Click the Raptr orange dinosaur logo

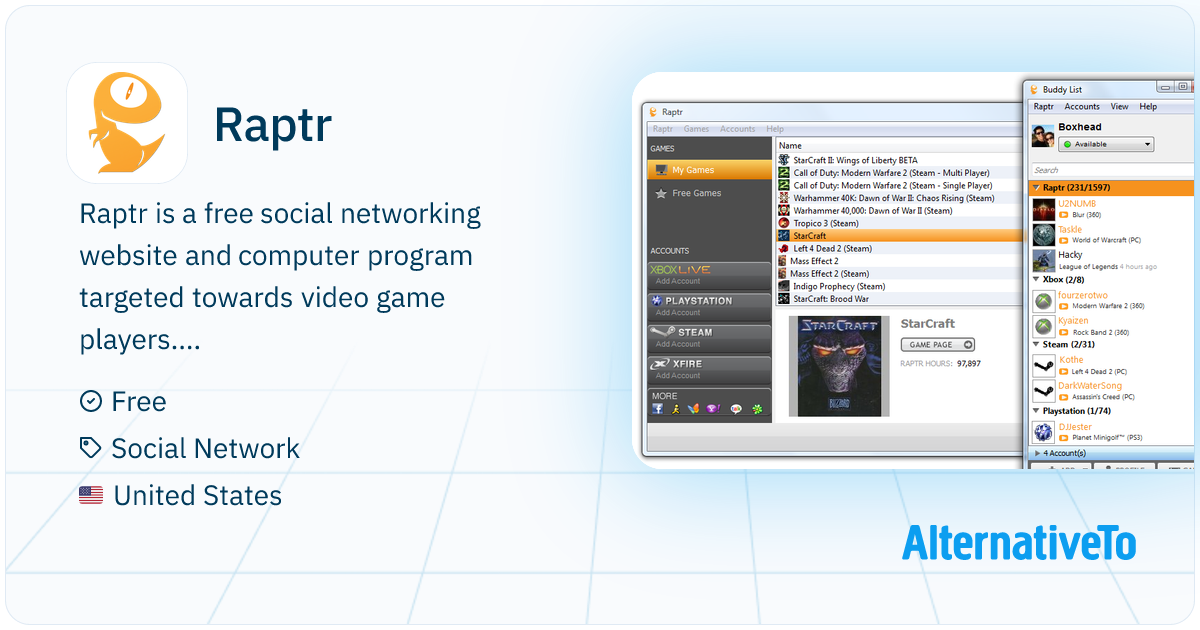pyautogui.click(x=127, y=123)
